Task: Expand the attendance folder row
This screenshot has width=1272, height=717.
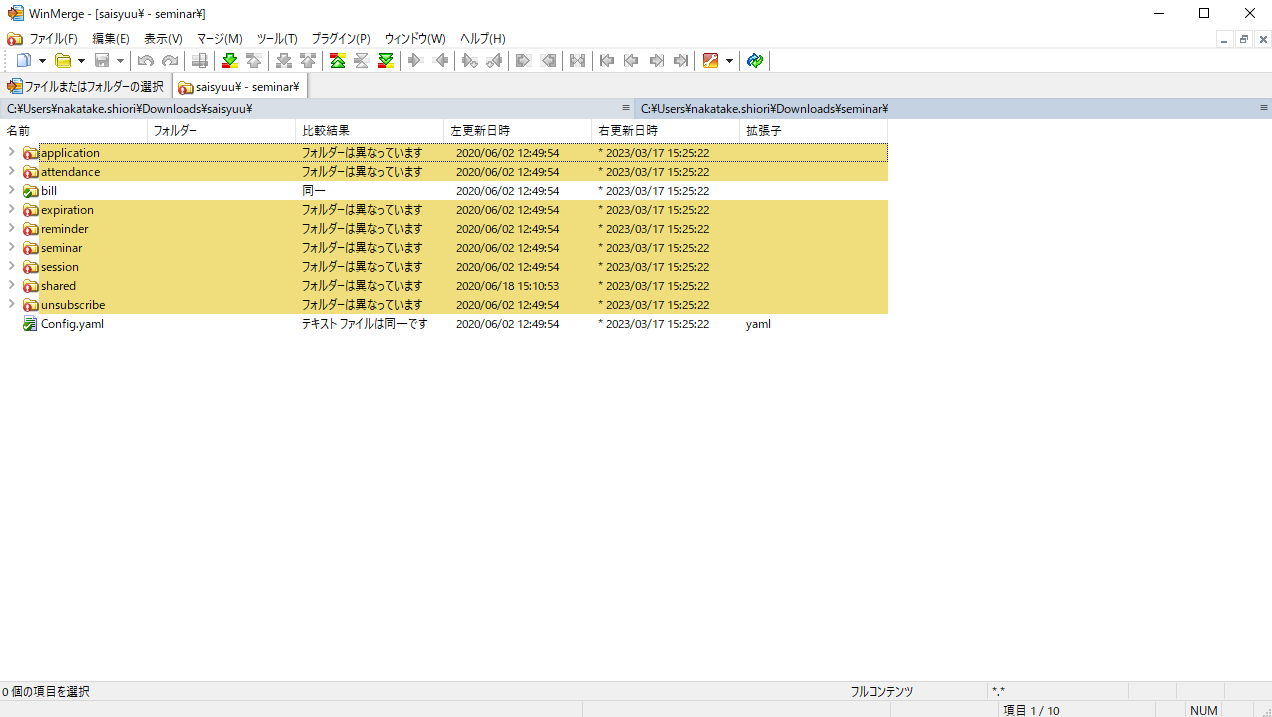Action: pos(12,172)
